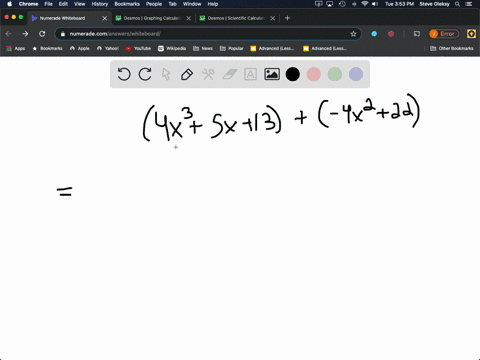Click the blue circular extension icon

coord(374,34)
